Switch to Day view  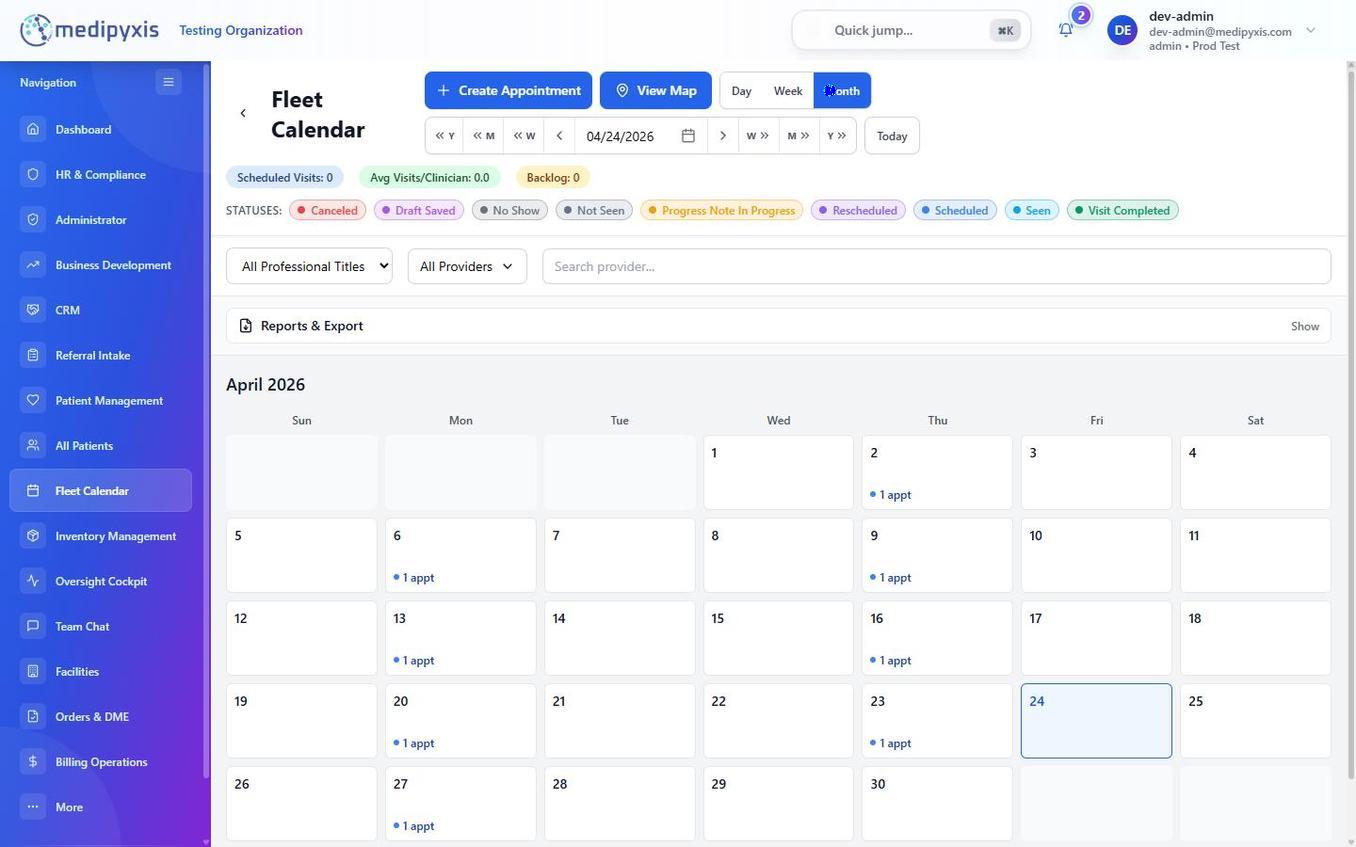(741, 91)
